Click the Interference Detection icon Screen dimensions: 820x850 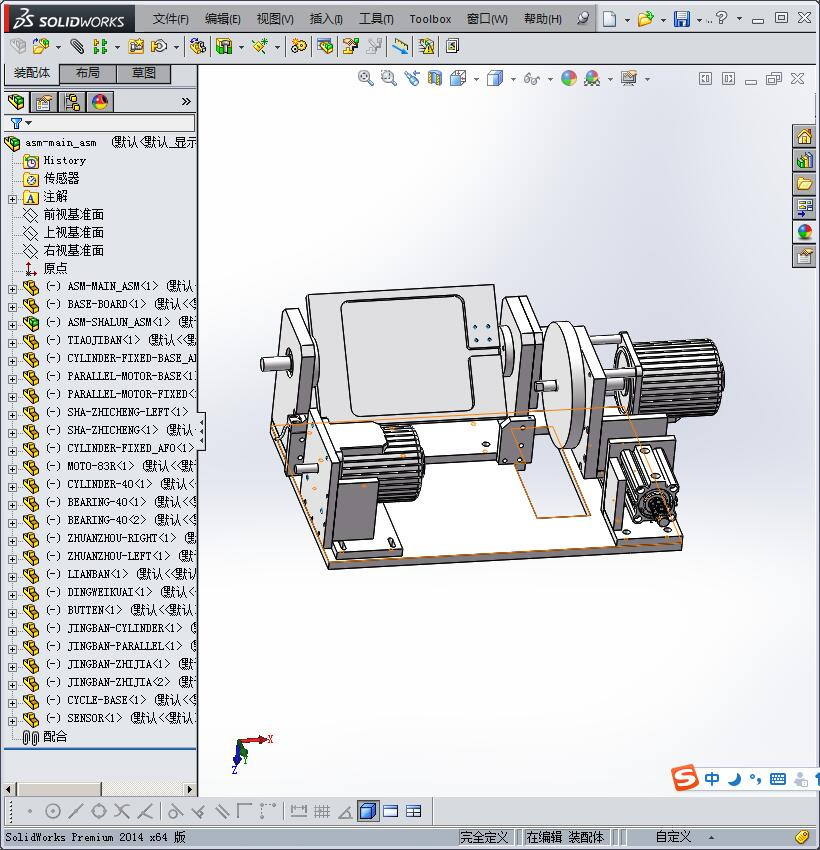click(x=427, y=47)
